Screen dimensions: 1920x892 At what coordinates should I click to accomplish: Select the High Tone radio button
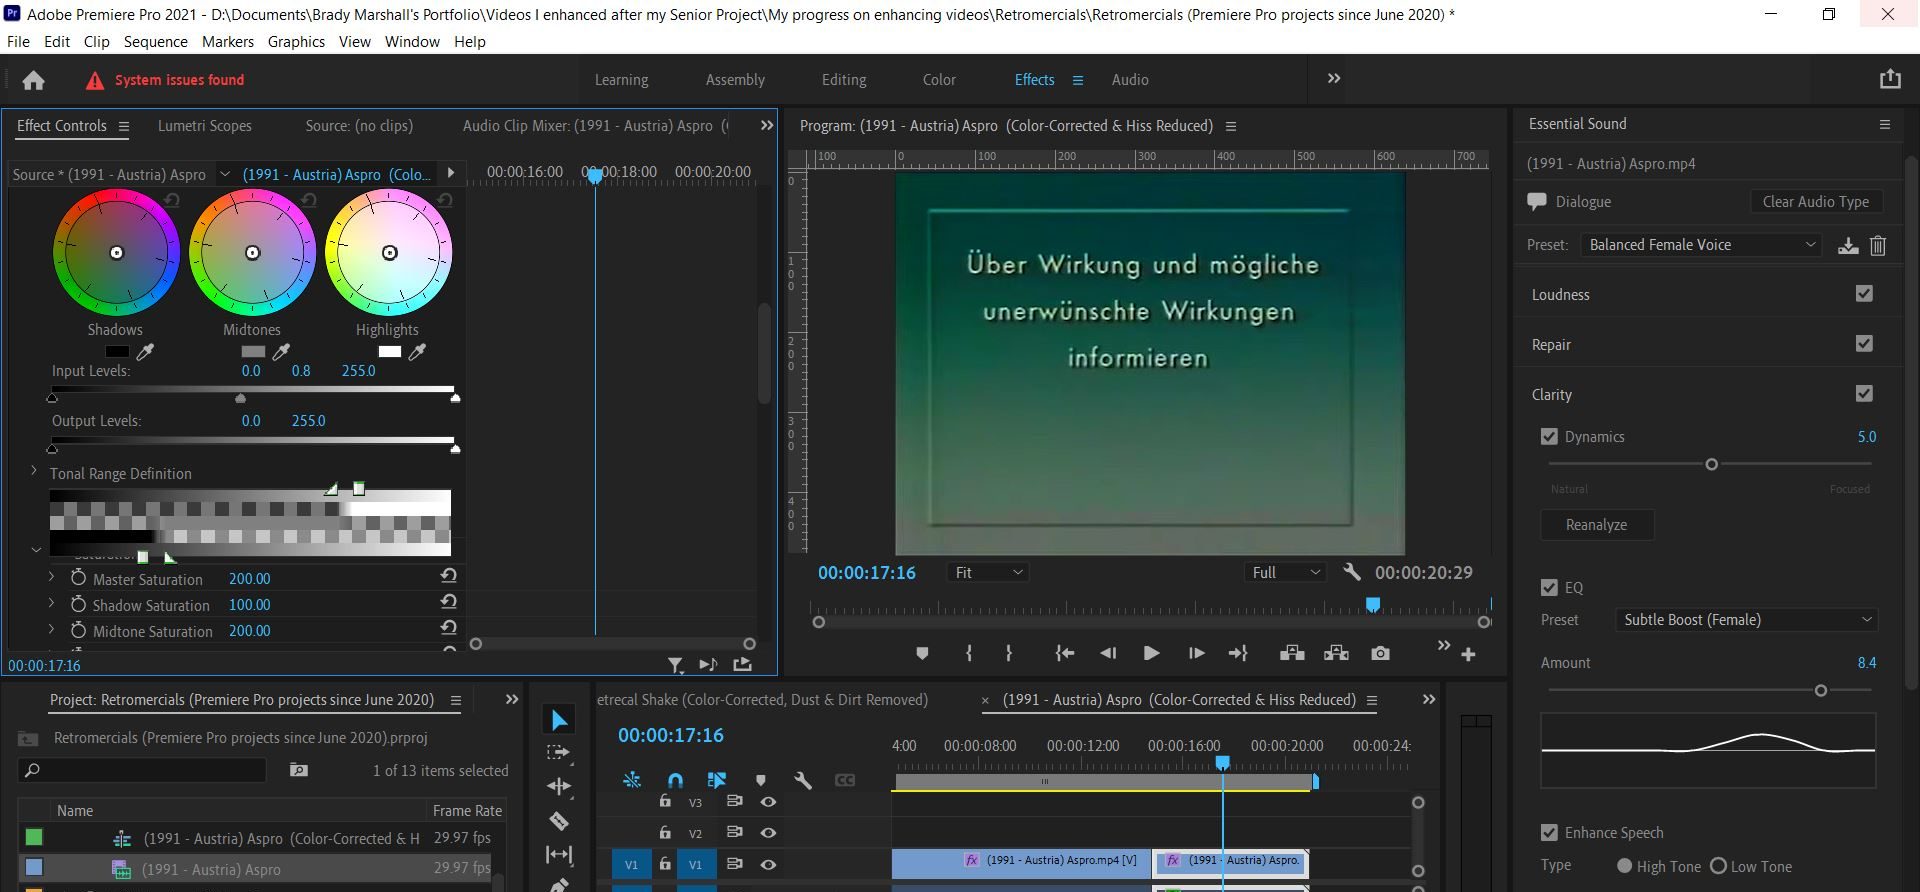pos(1624,866)
